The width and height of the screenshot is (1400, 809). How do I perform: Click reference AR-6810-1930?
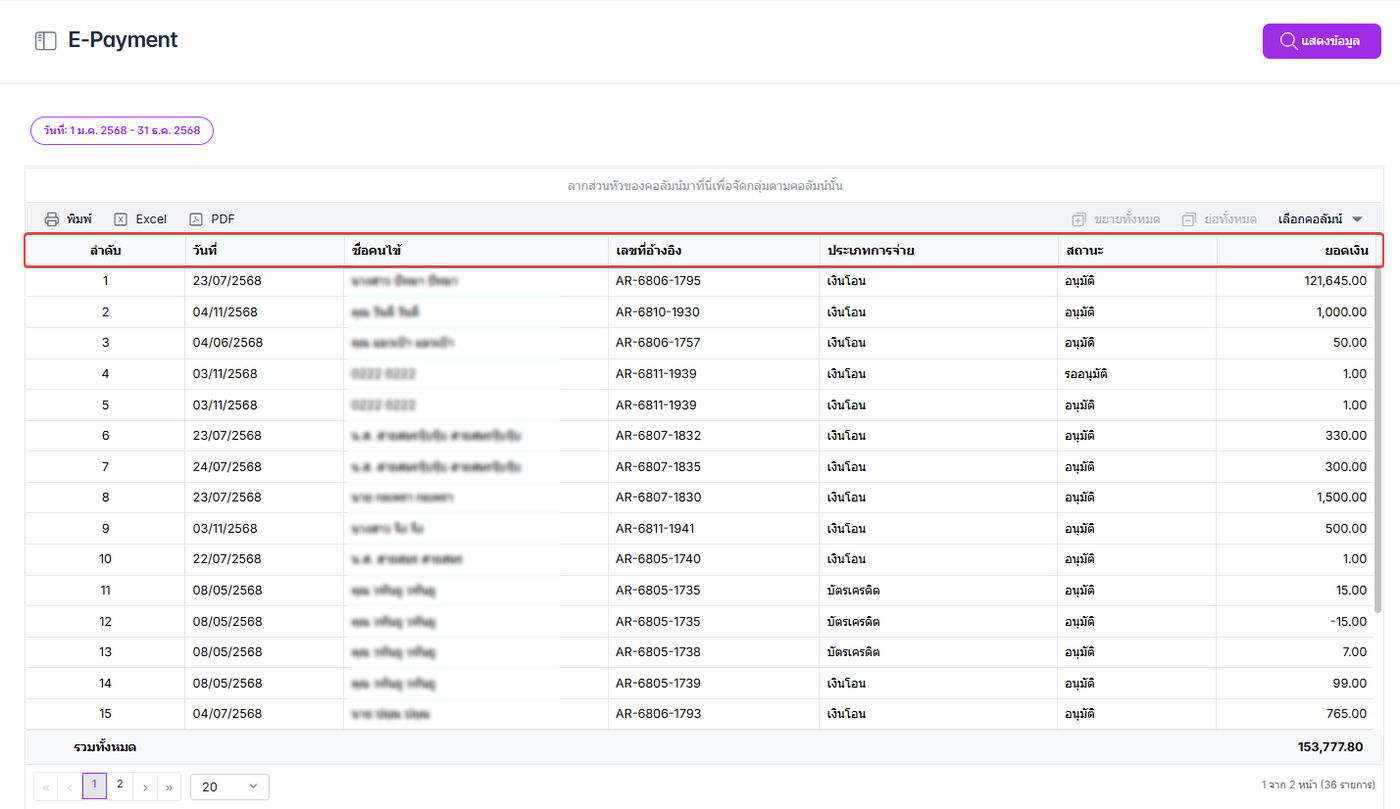[658, 312]
